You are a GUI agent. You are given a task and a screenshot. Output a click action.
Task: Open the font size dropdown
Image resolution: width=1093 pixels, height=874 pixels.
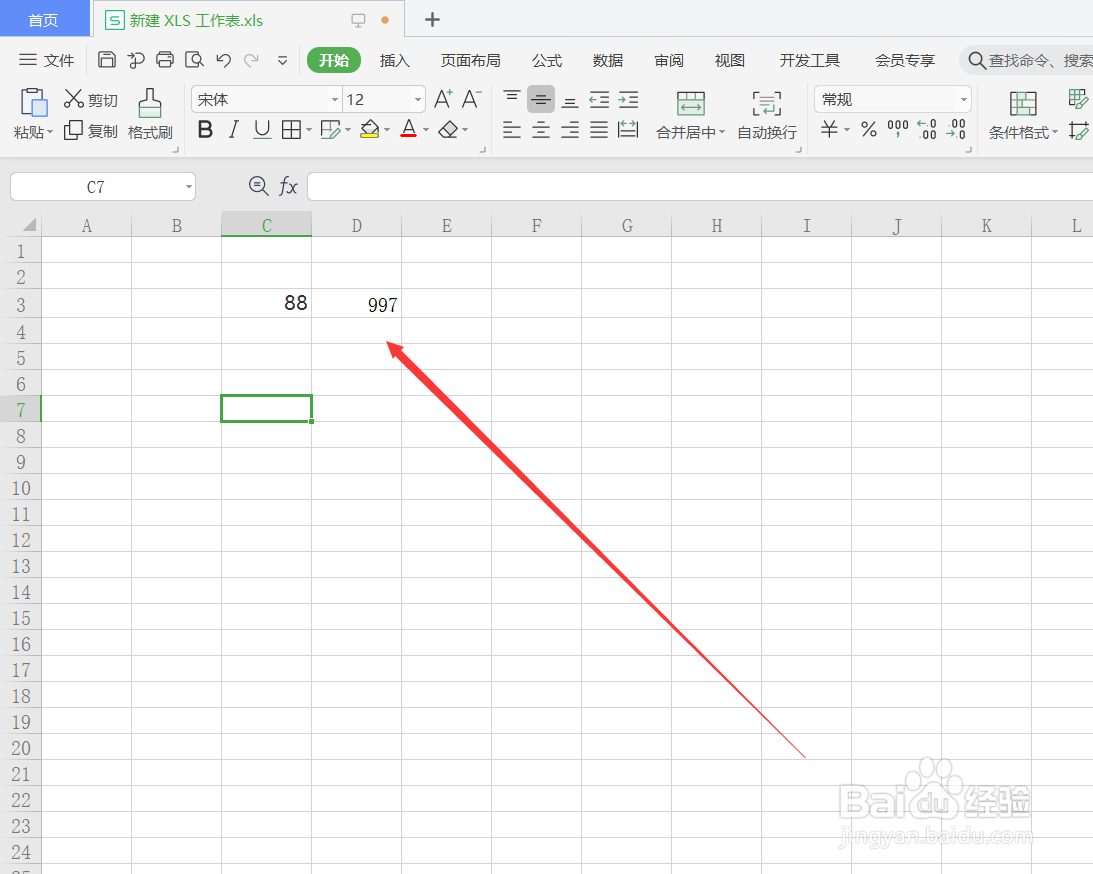tap(417, 99)
